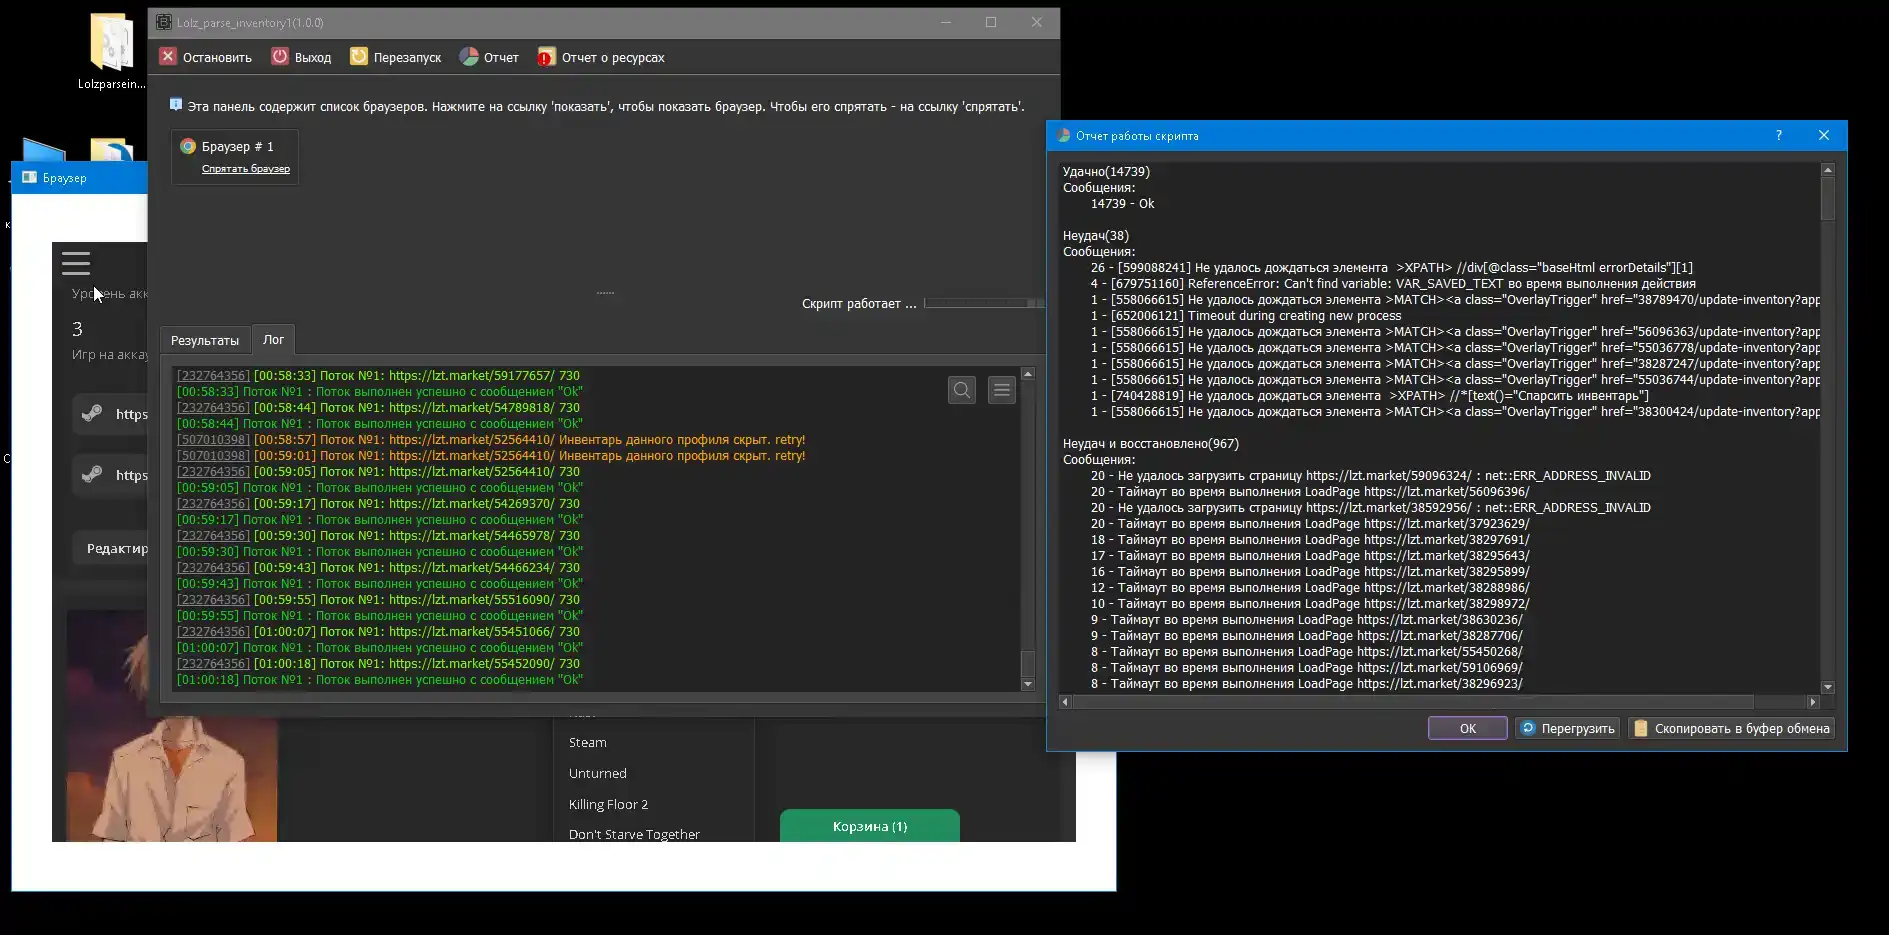Click first Steam https link icon in browser
The height and width of the screenshot is (935, 1889).
pyautogui.click(x=92, y=413)
